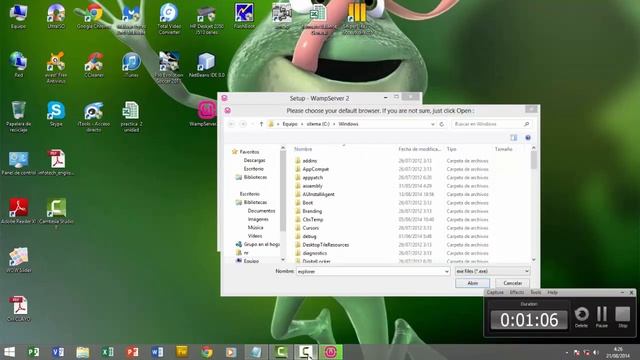
Task: Pause the Camtasia recording
Action: (602, 317)
